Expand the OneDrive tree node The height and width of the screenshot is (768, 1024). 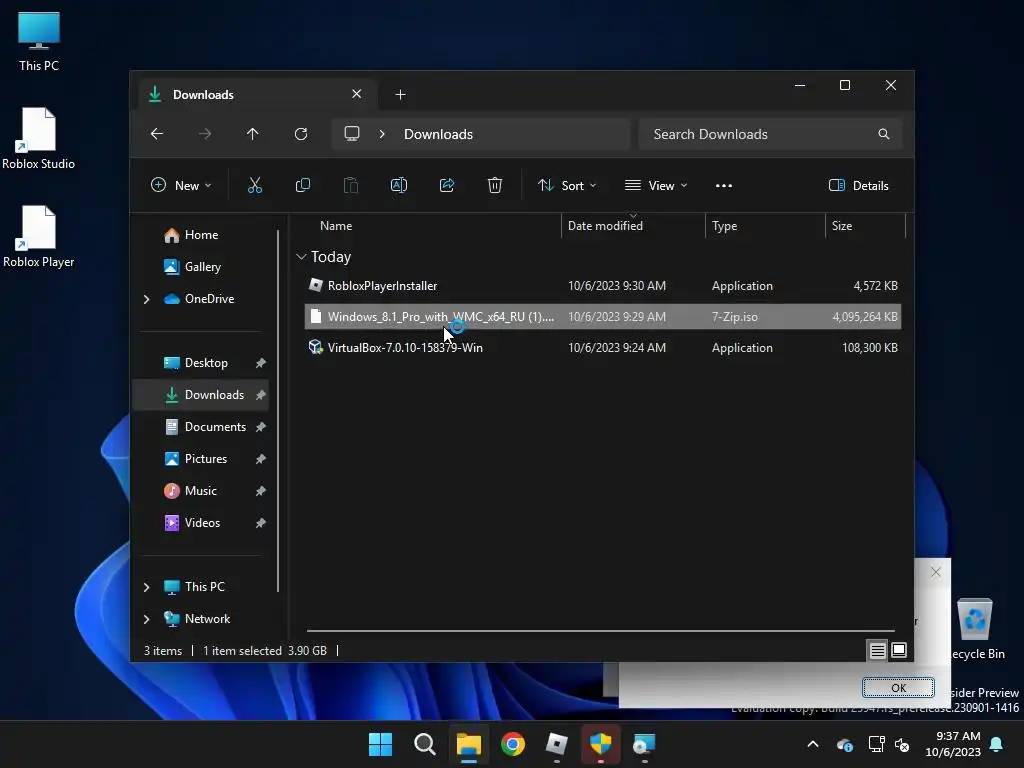pos(146,299)
